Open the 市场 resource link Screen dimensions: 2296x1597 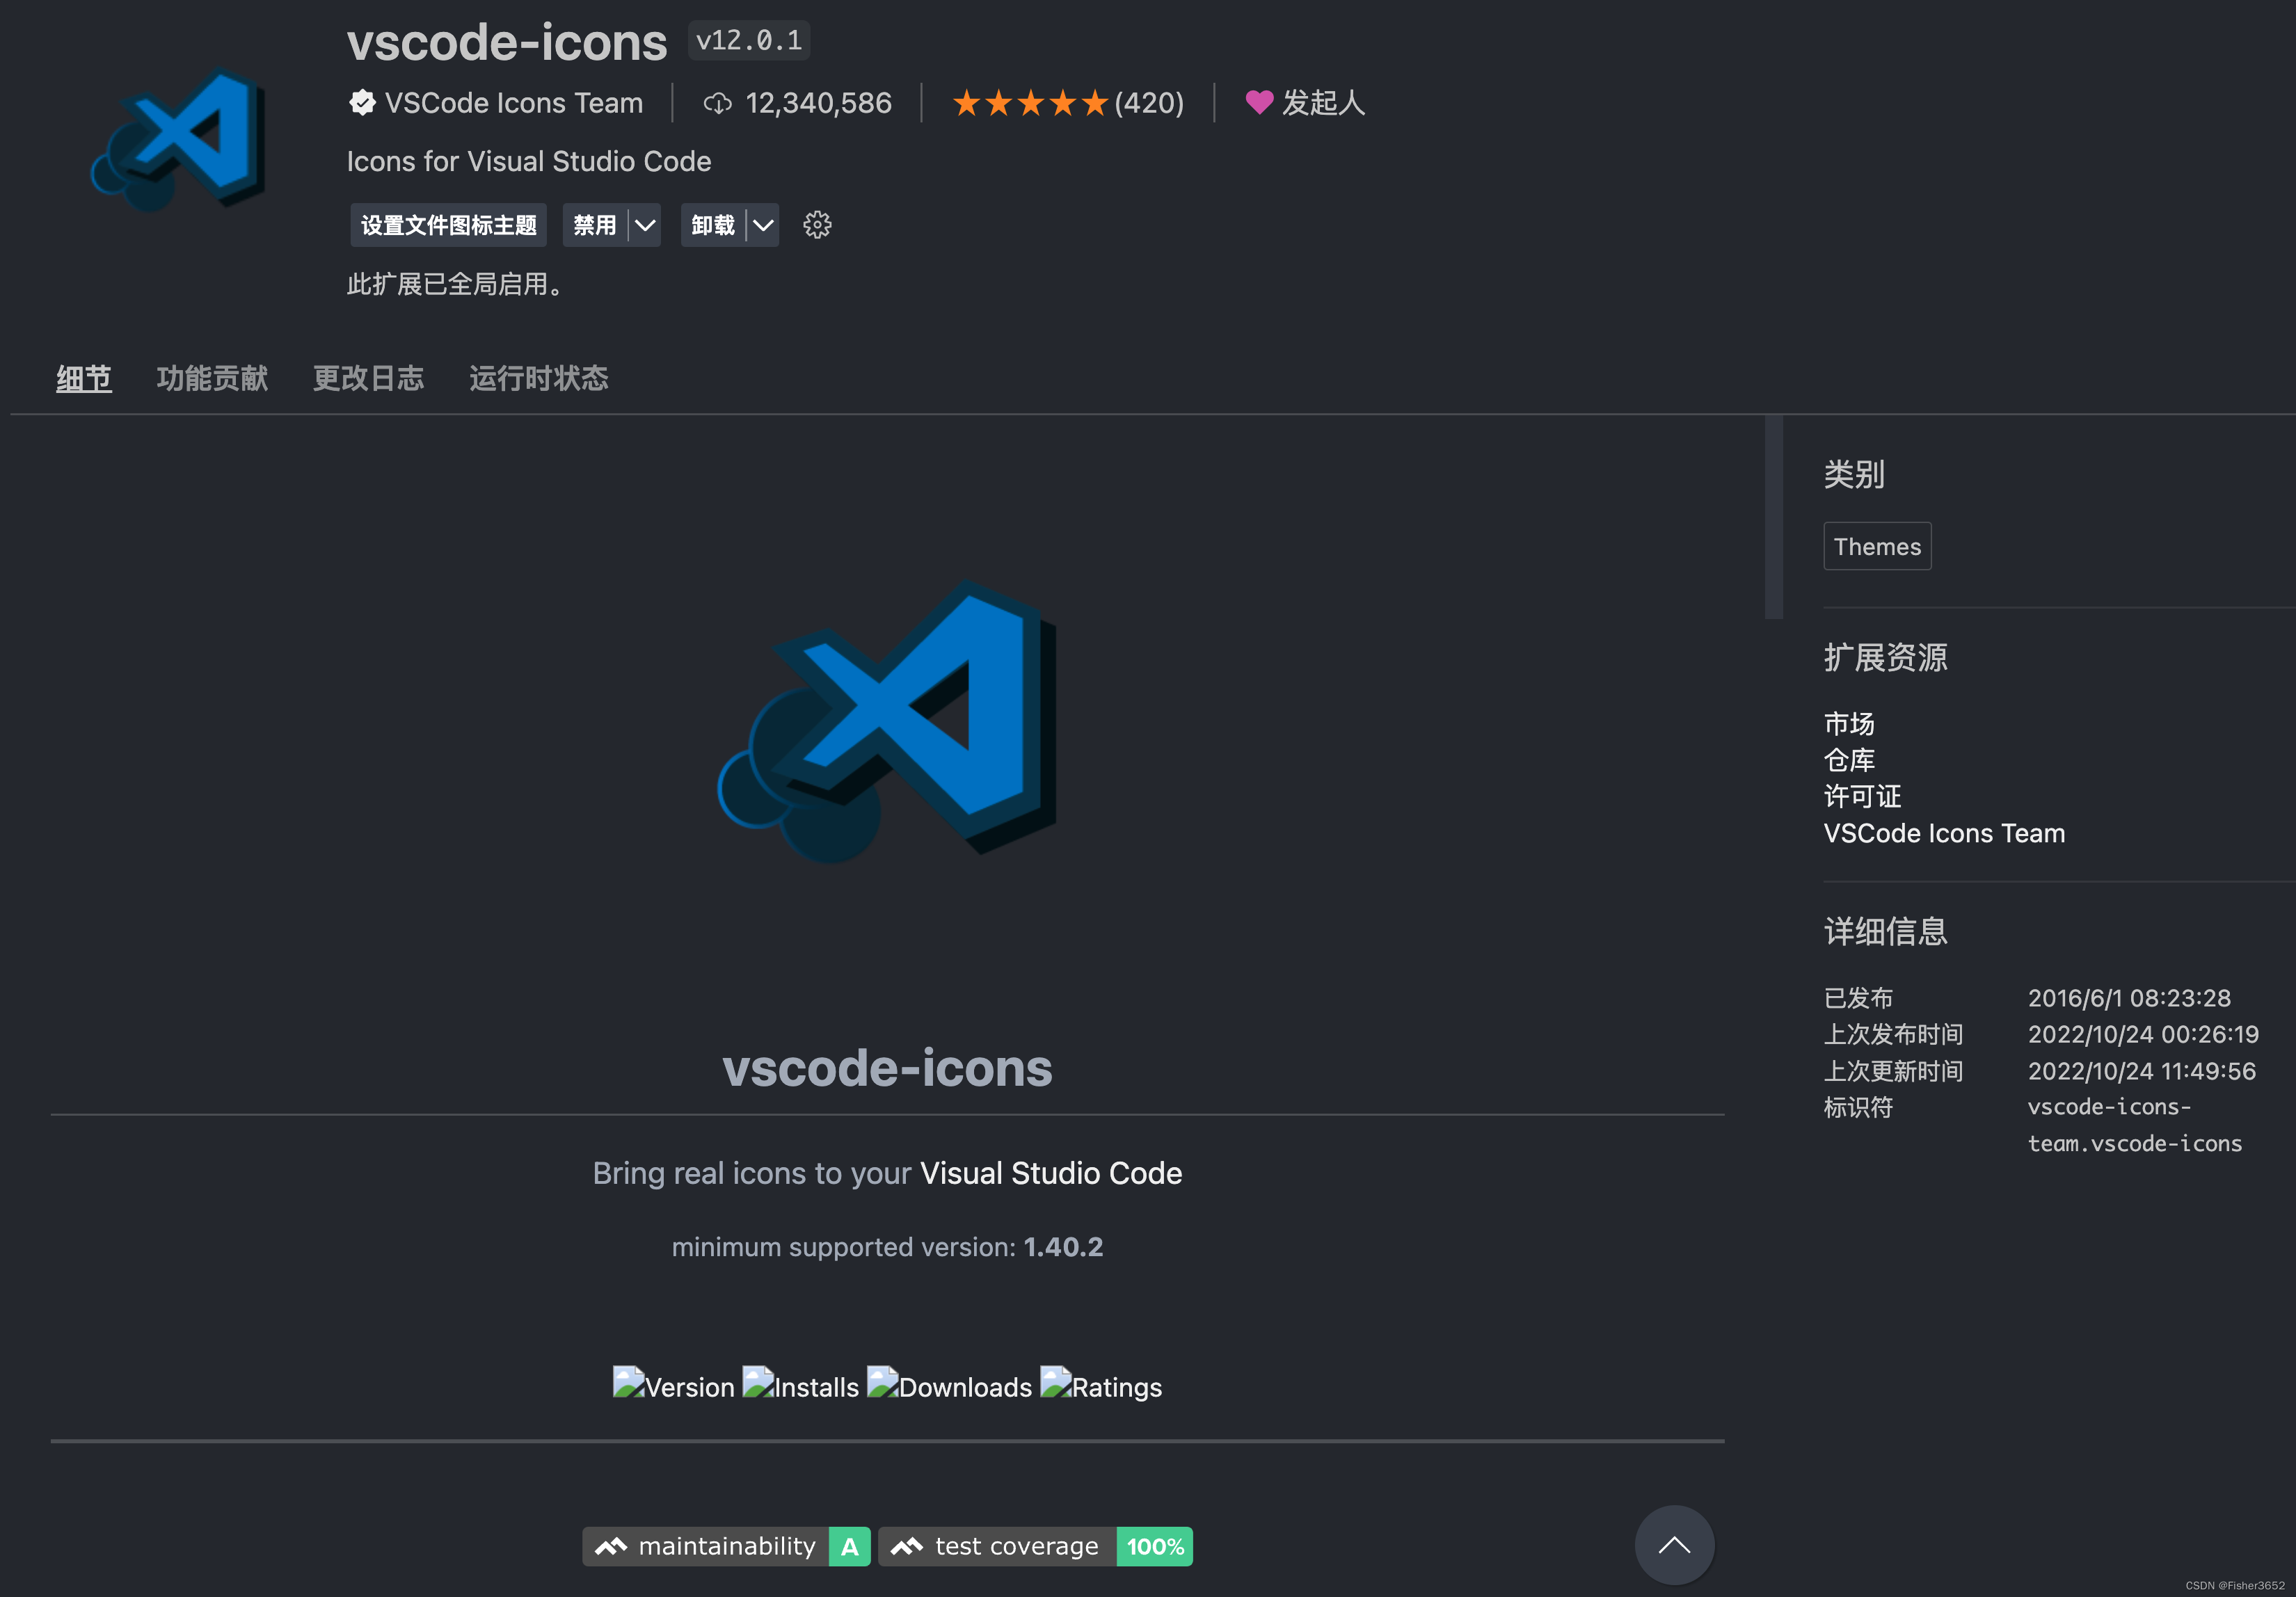[x=1849, y=723]
